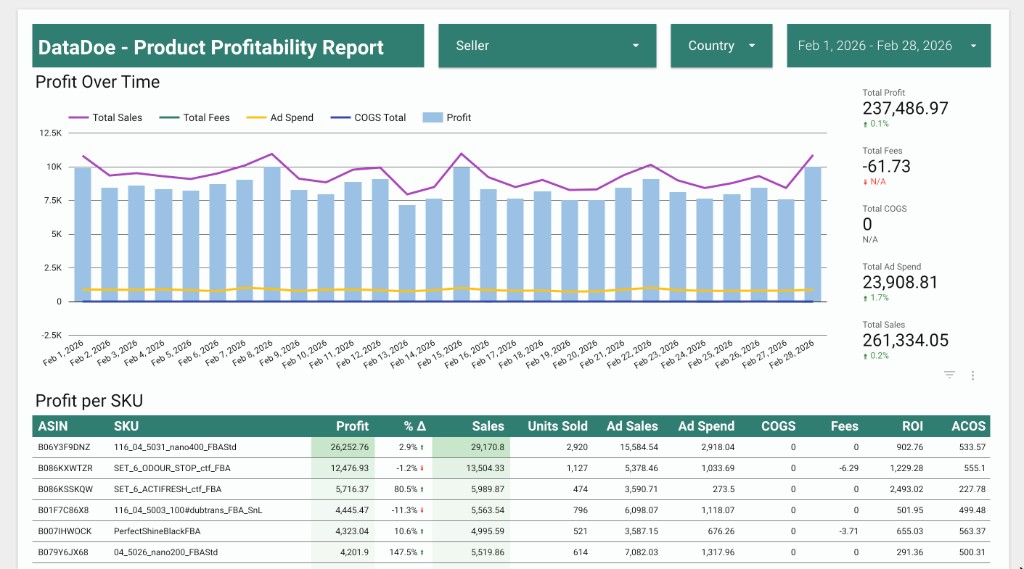Image resolution: width=1024 pixels, height=569 pixels.
Task: Click the 80.5% change cell
Action: pyautogui.click(x=409, y=489)
